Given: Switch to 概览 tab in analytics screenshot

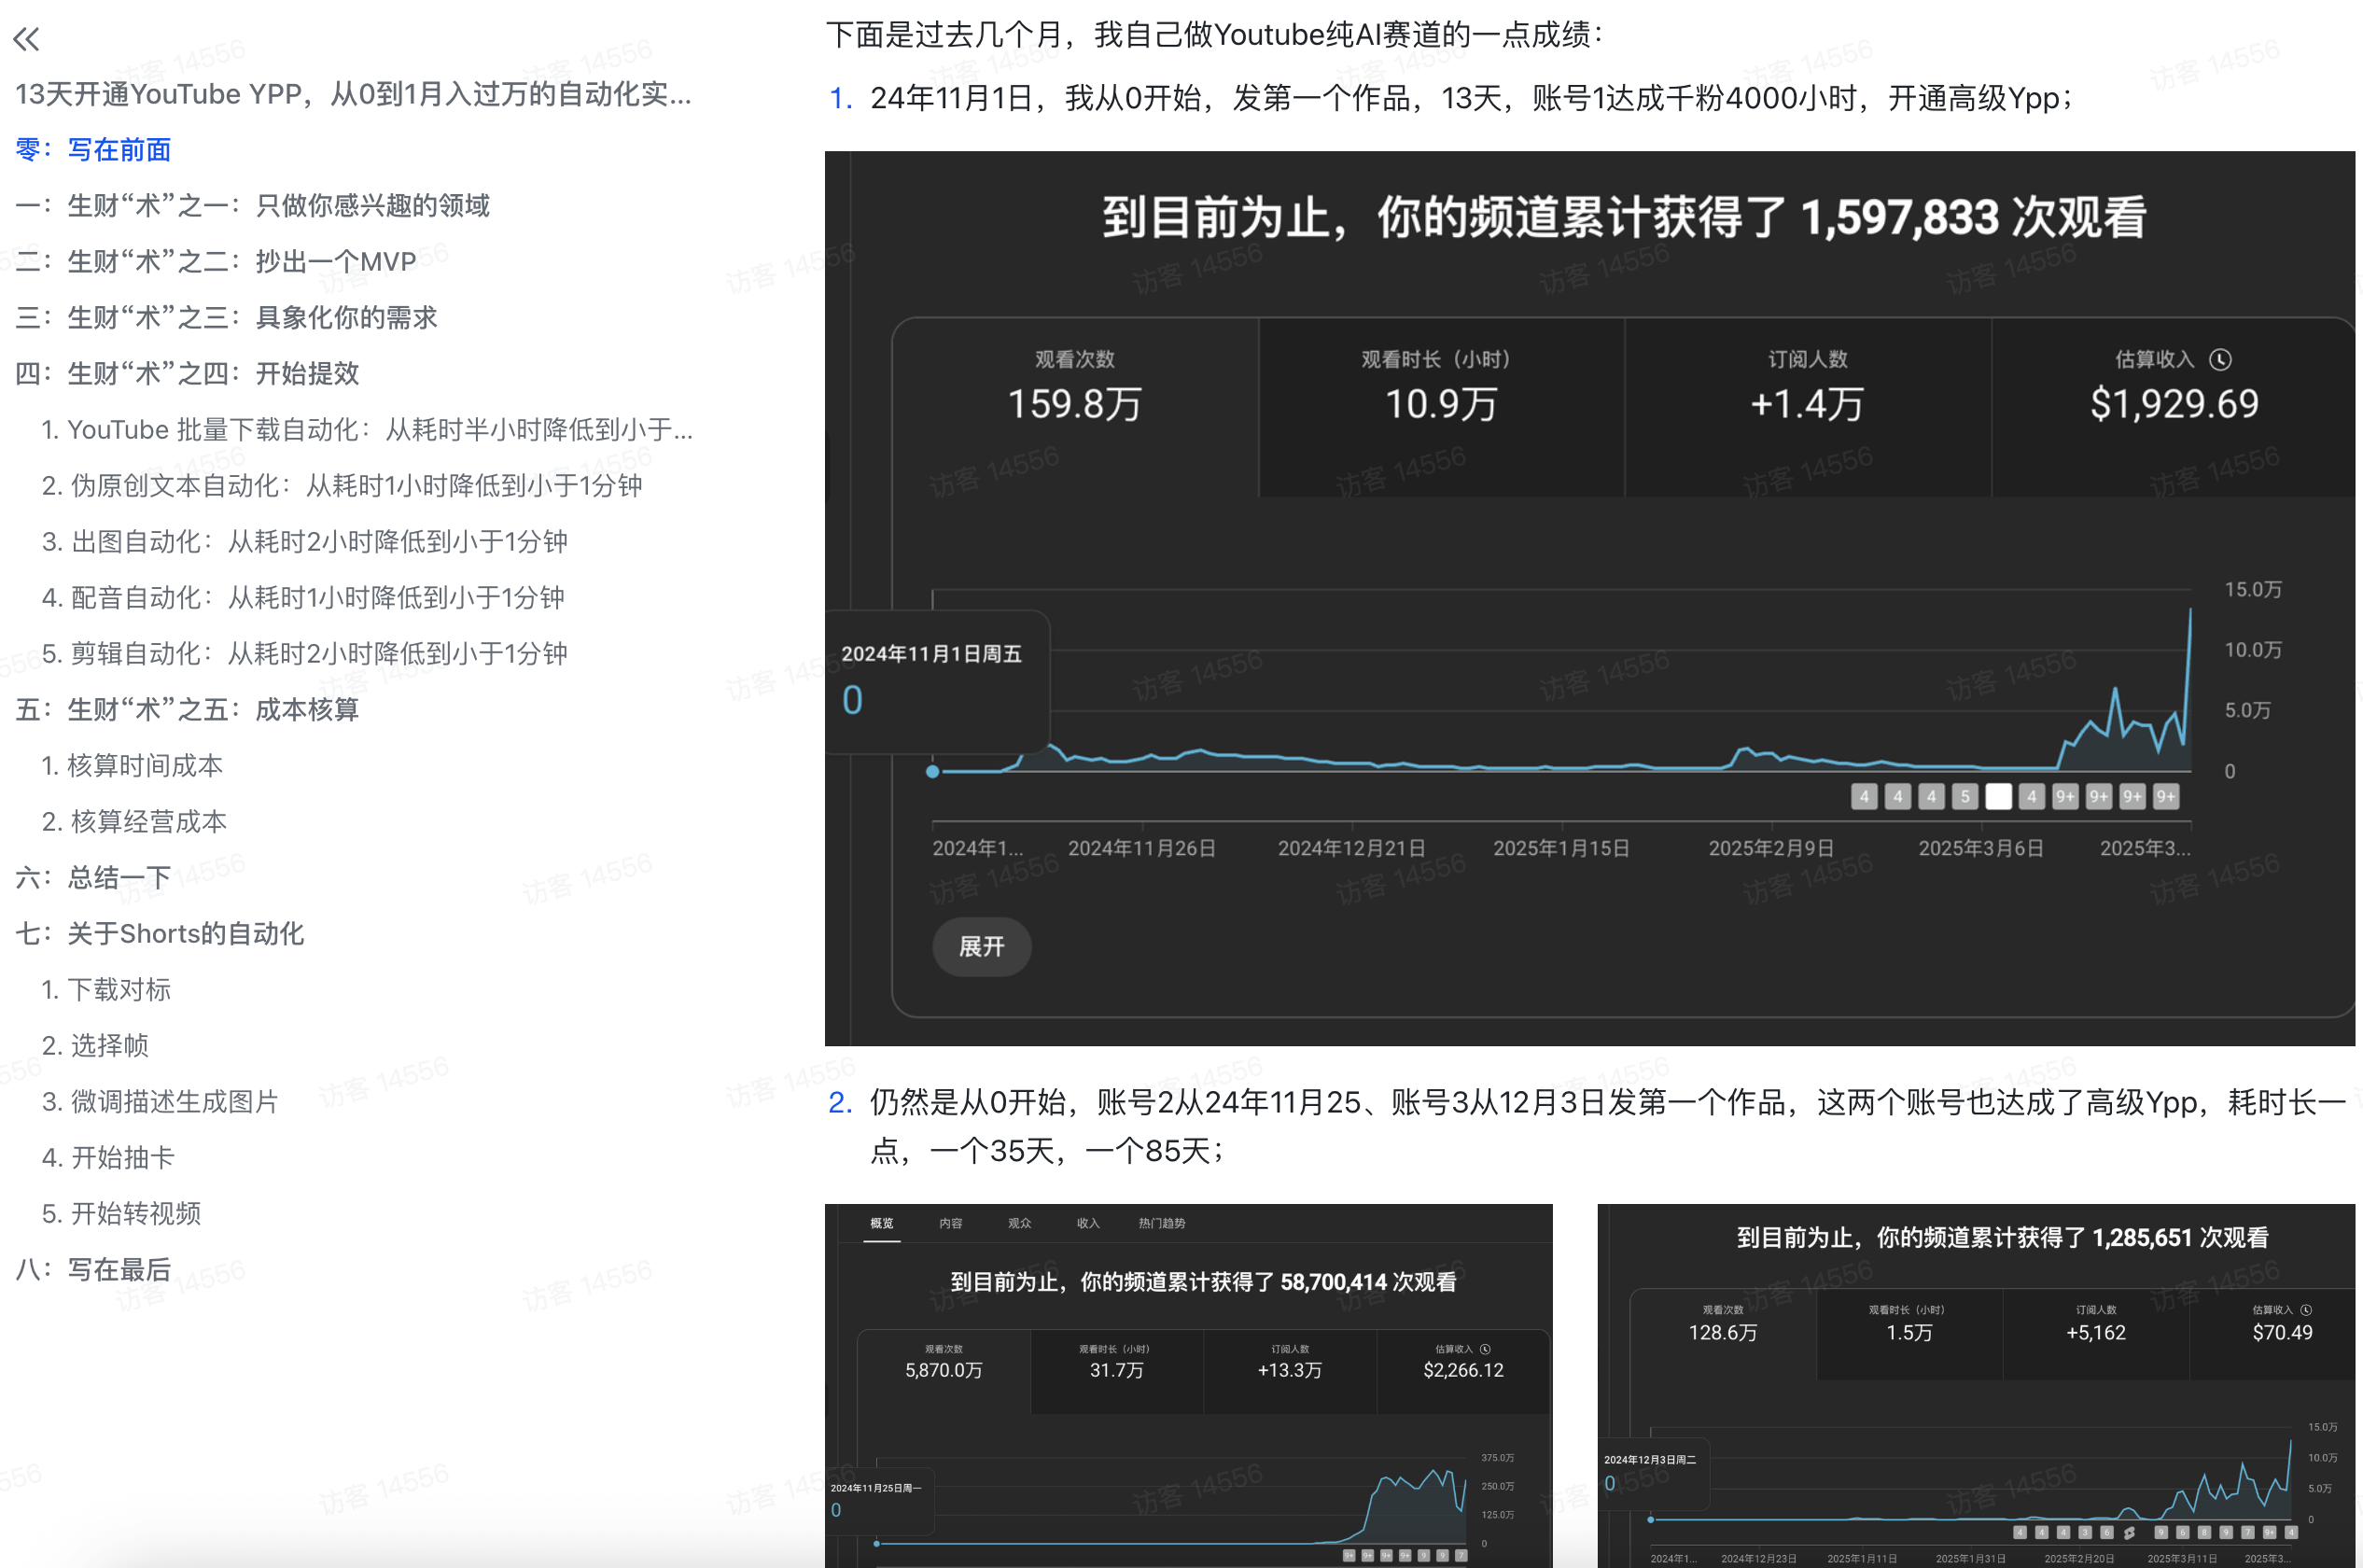Looking at the screenshot, I should [x=881, y=1223].
